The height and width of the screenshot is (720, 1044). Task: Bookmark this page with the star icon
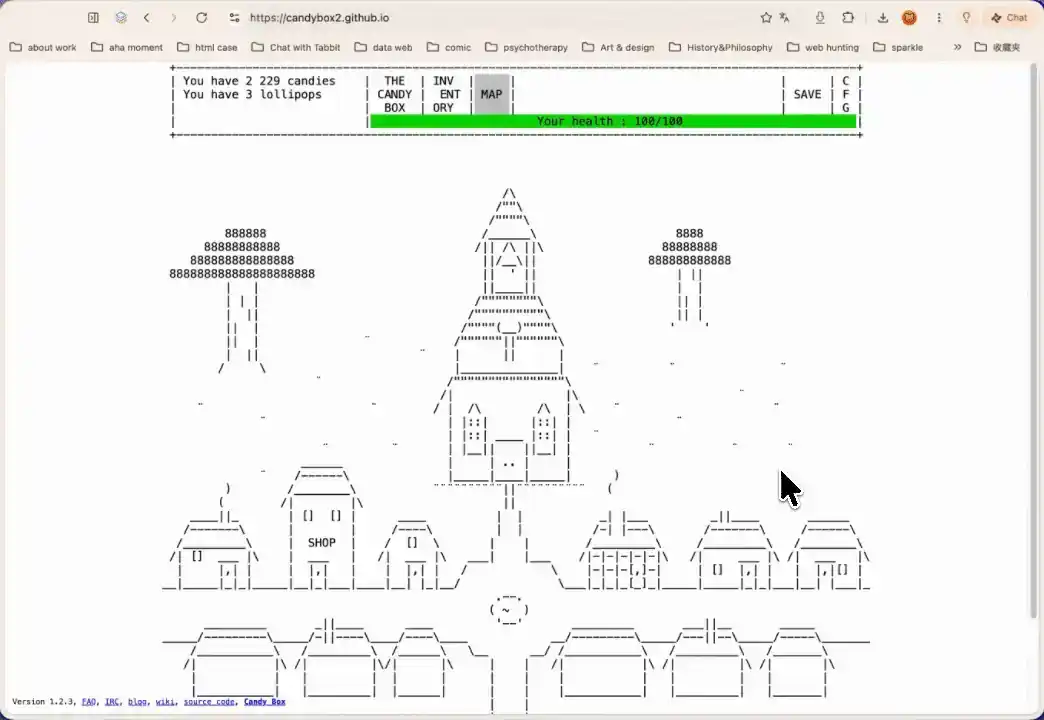pos(766,18)
